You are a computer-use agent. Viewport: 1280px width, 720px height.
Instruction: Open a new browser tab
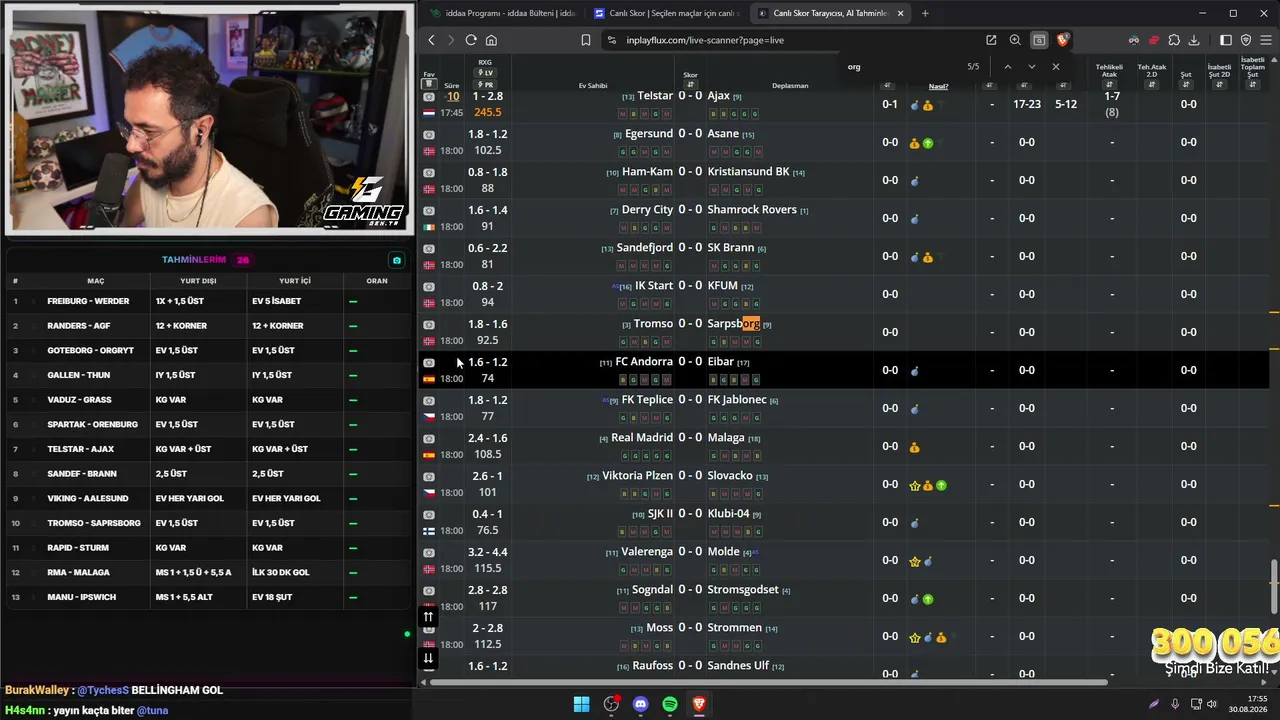click(x=925, y=13)
